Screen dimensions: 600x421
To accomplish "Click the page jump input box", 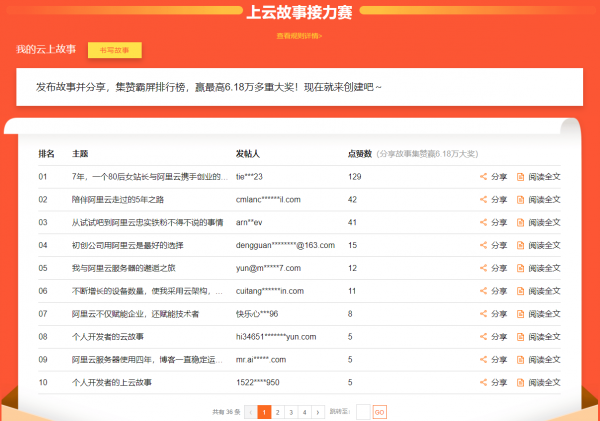I will coord(362,411).
